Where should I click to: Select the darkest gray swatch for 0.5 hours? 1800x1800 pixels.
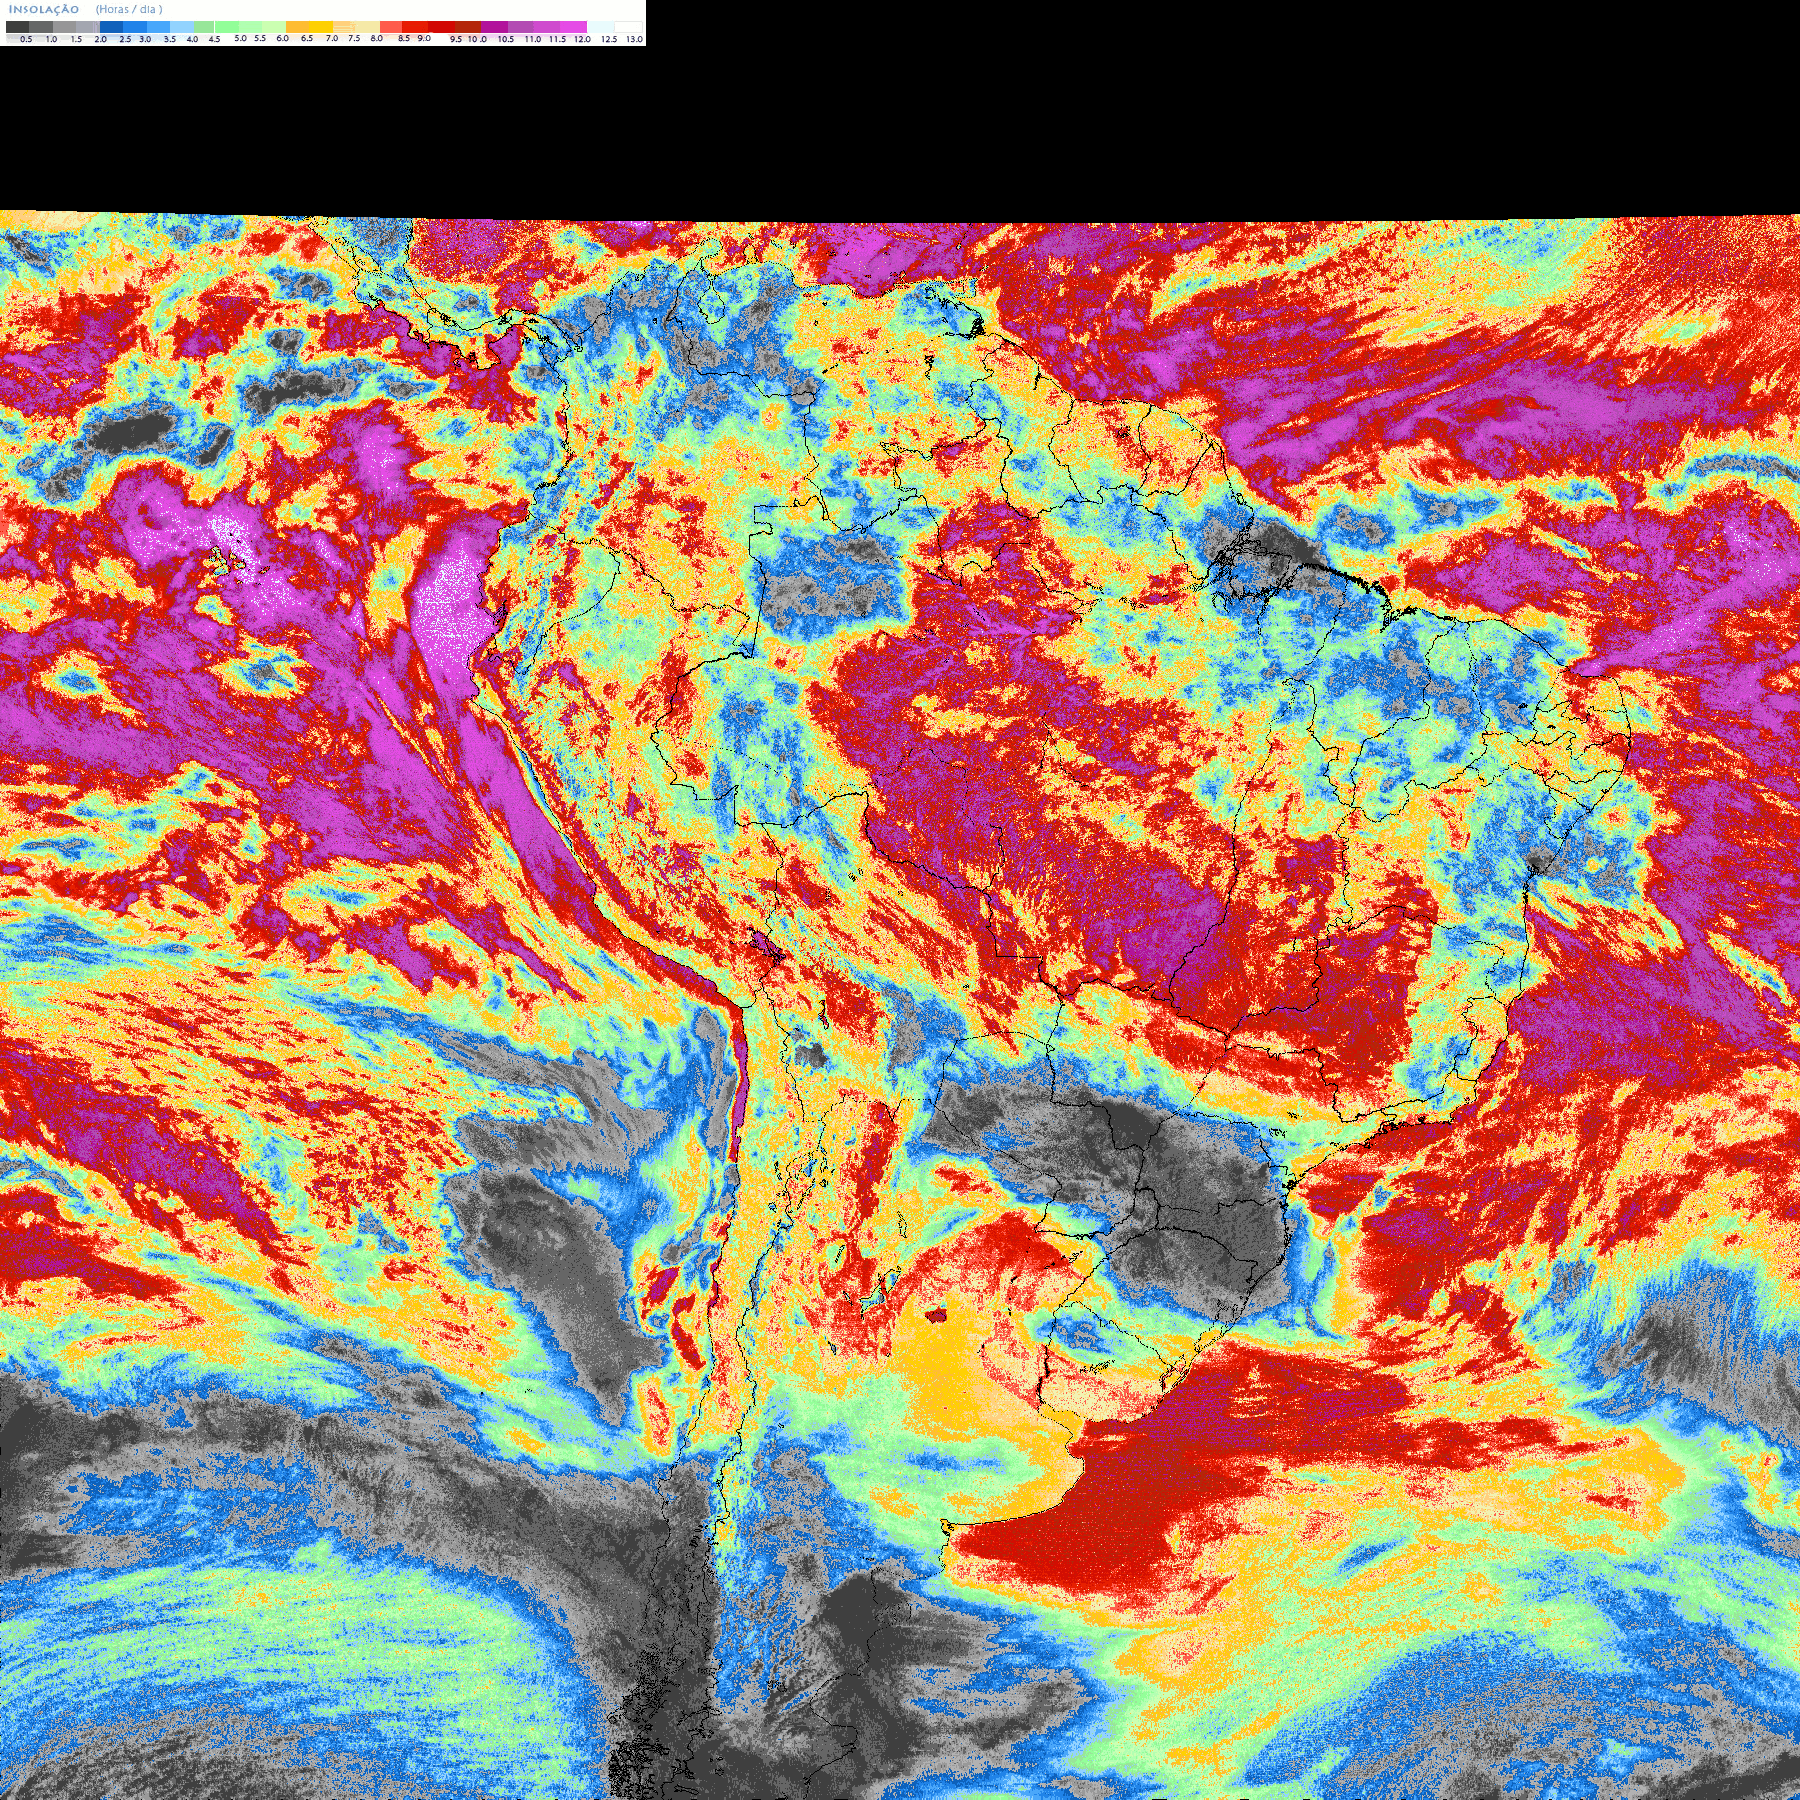tap(17, 27)
